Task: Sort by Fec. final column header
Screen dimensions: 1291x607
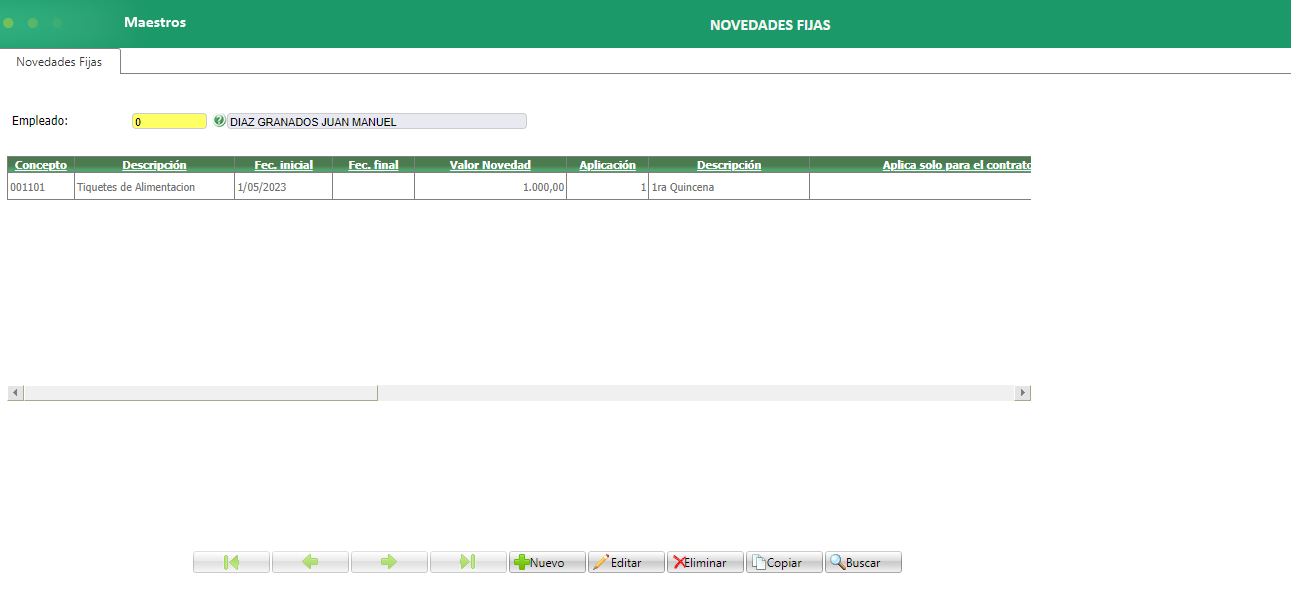Action: pos(373,165)
